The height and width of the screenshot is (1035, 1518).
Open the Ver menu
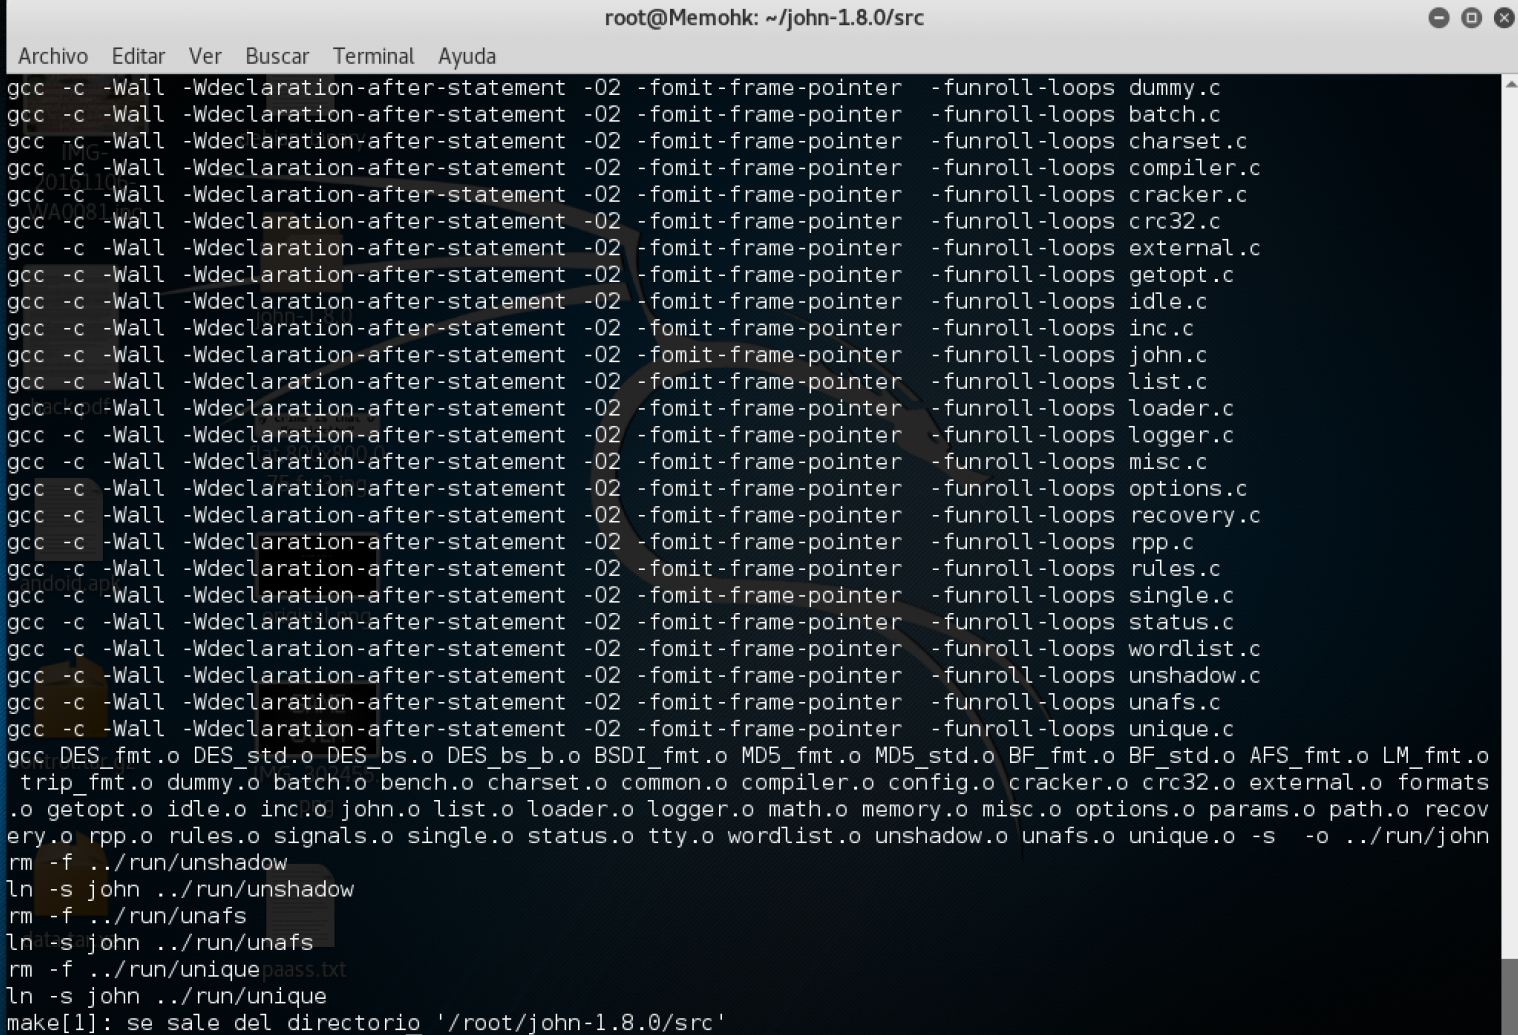click(205, 56)
